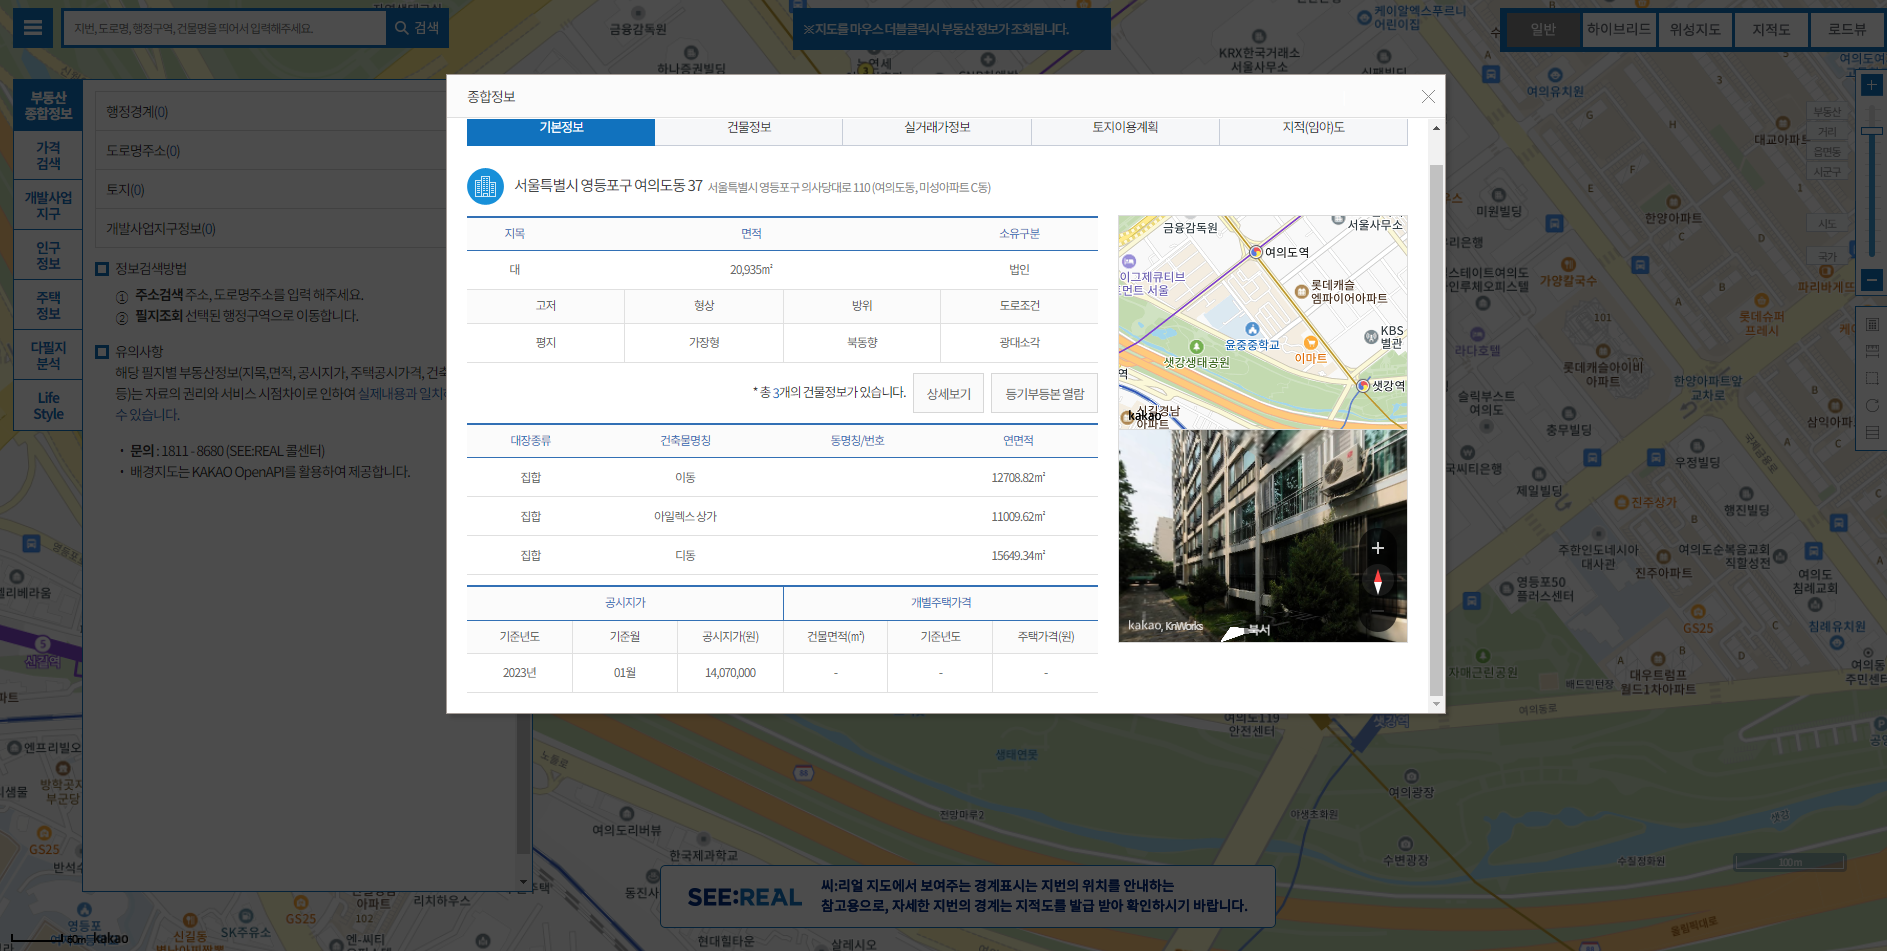This screenshot has height=951, width=1887.
Task: Focus the address search input field
Action: pyautogui.click(x=224, y=28)
